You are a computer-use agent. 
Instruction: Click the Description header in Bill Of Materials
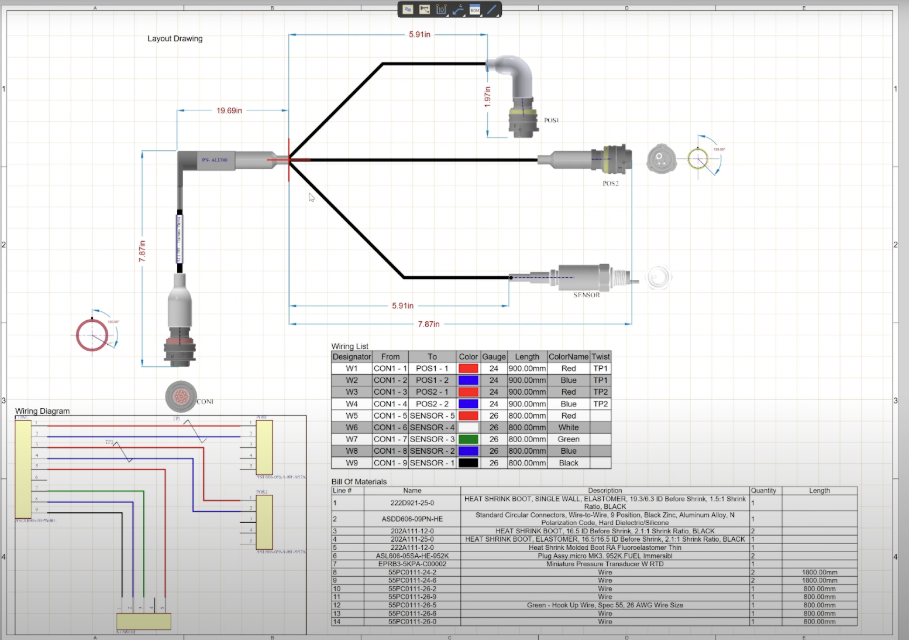pyautogui.click(x=605, y=490)
